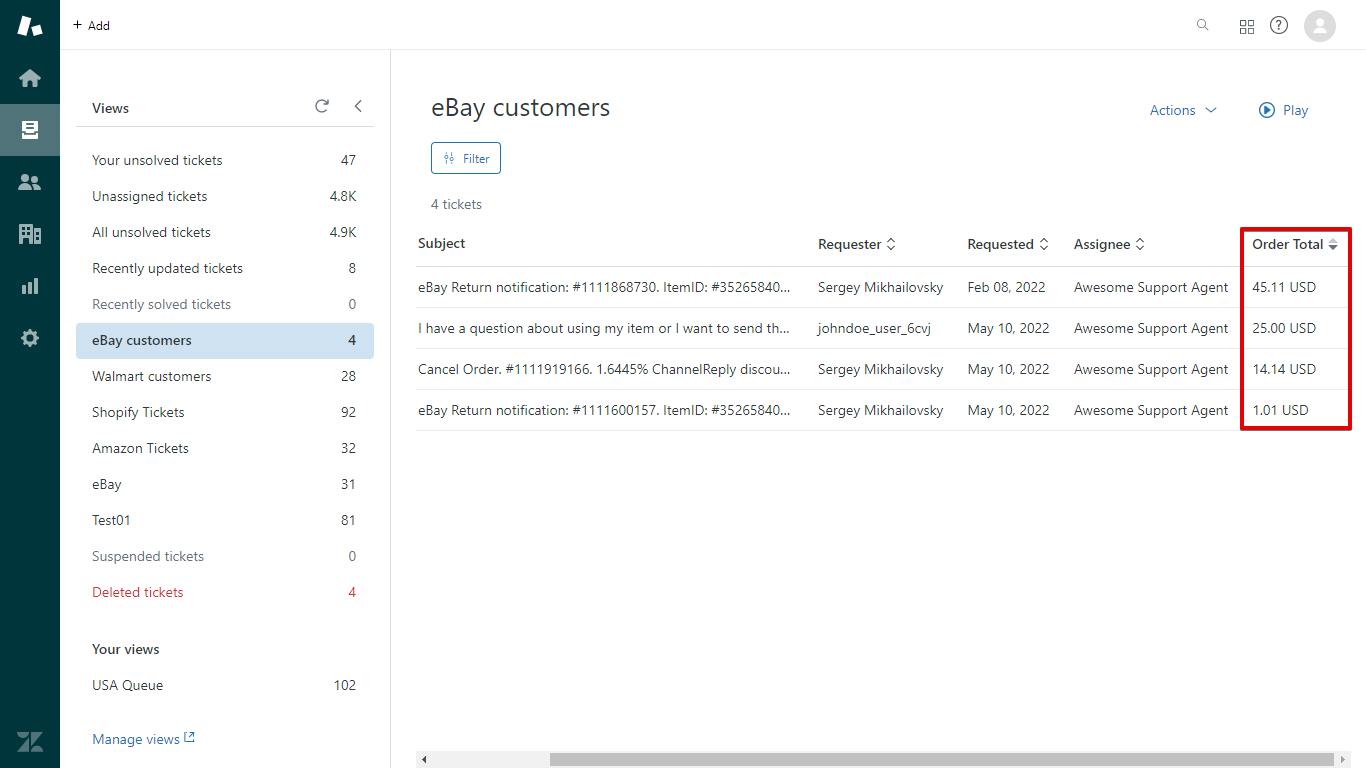
Task: Click the horizontal scrollbar thumb
Action: coord(942,760)
